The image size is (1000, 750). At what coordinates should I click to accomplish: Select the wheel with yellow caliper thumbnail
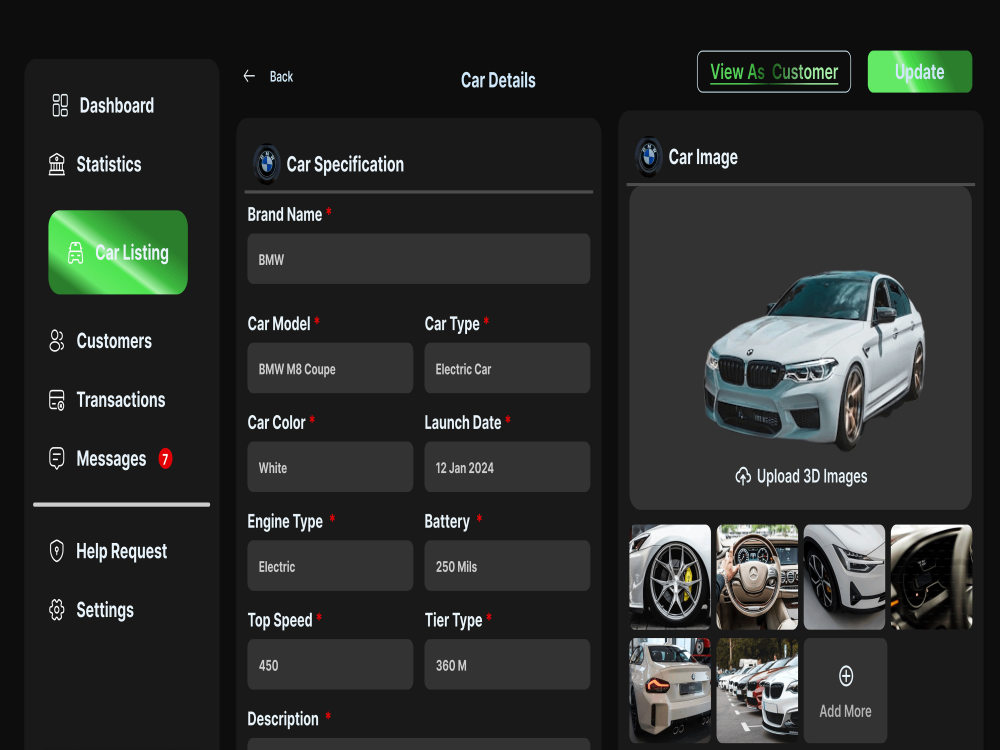pyautogui.click(x=670, y=577)
